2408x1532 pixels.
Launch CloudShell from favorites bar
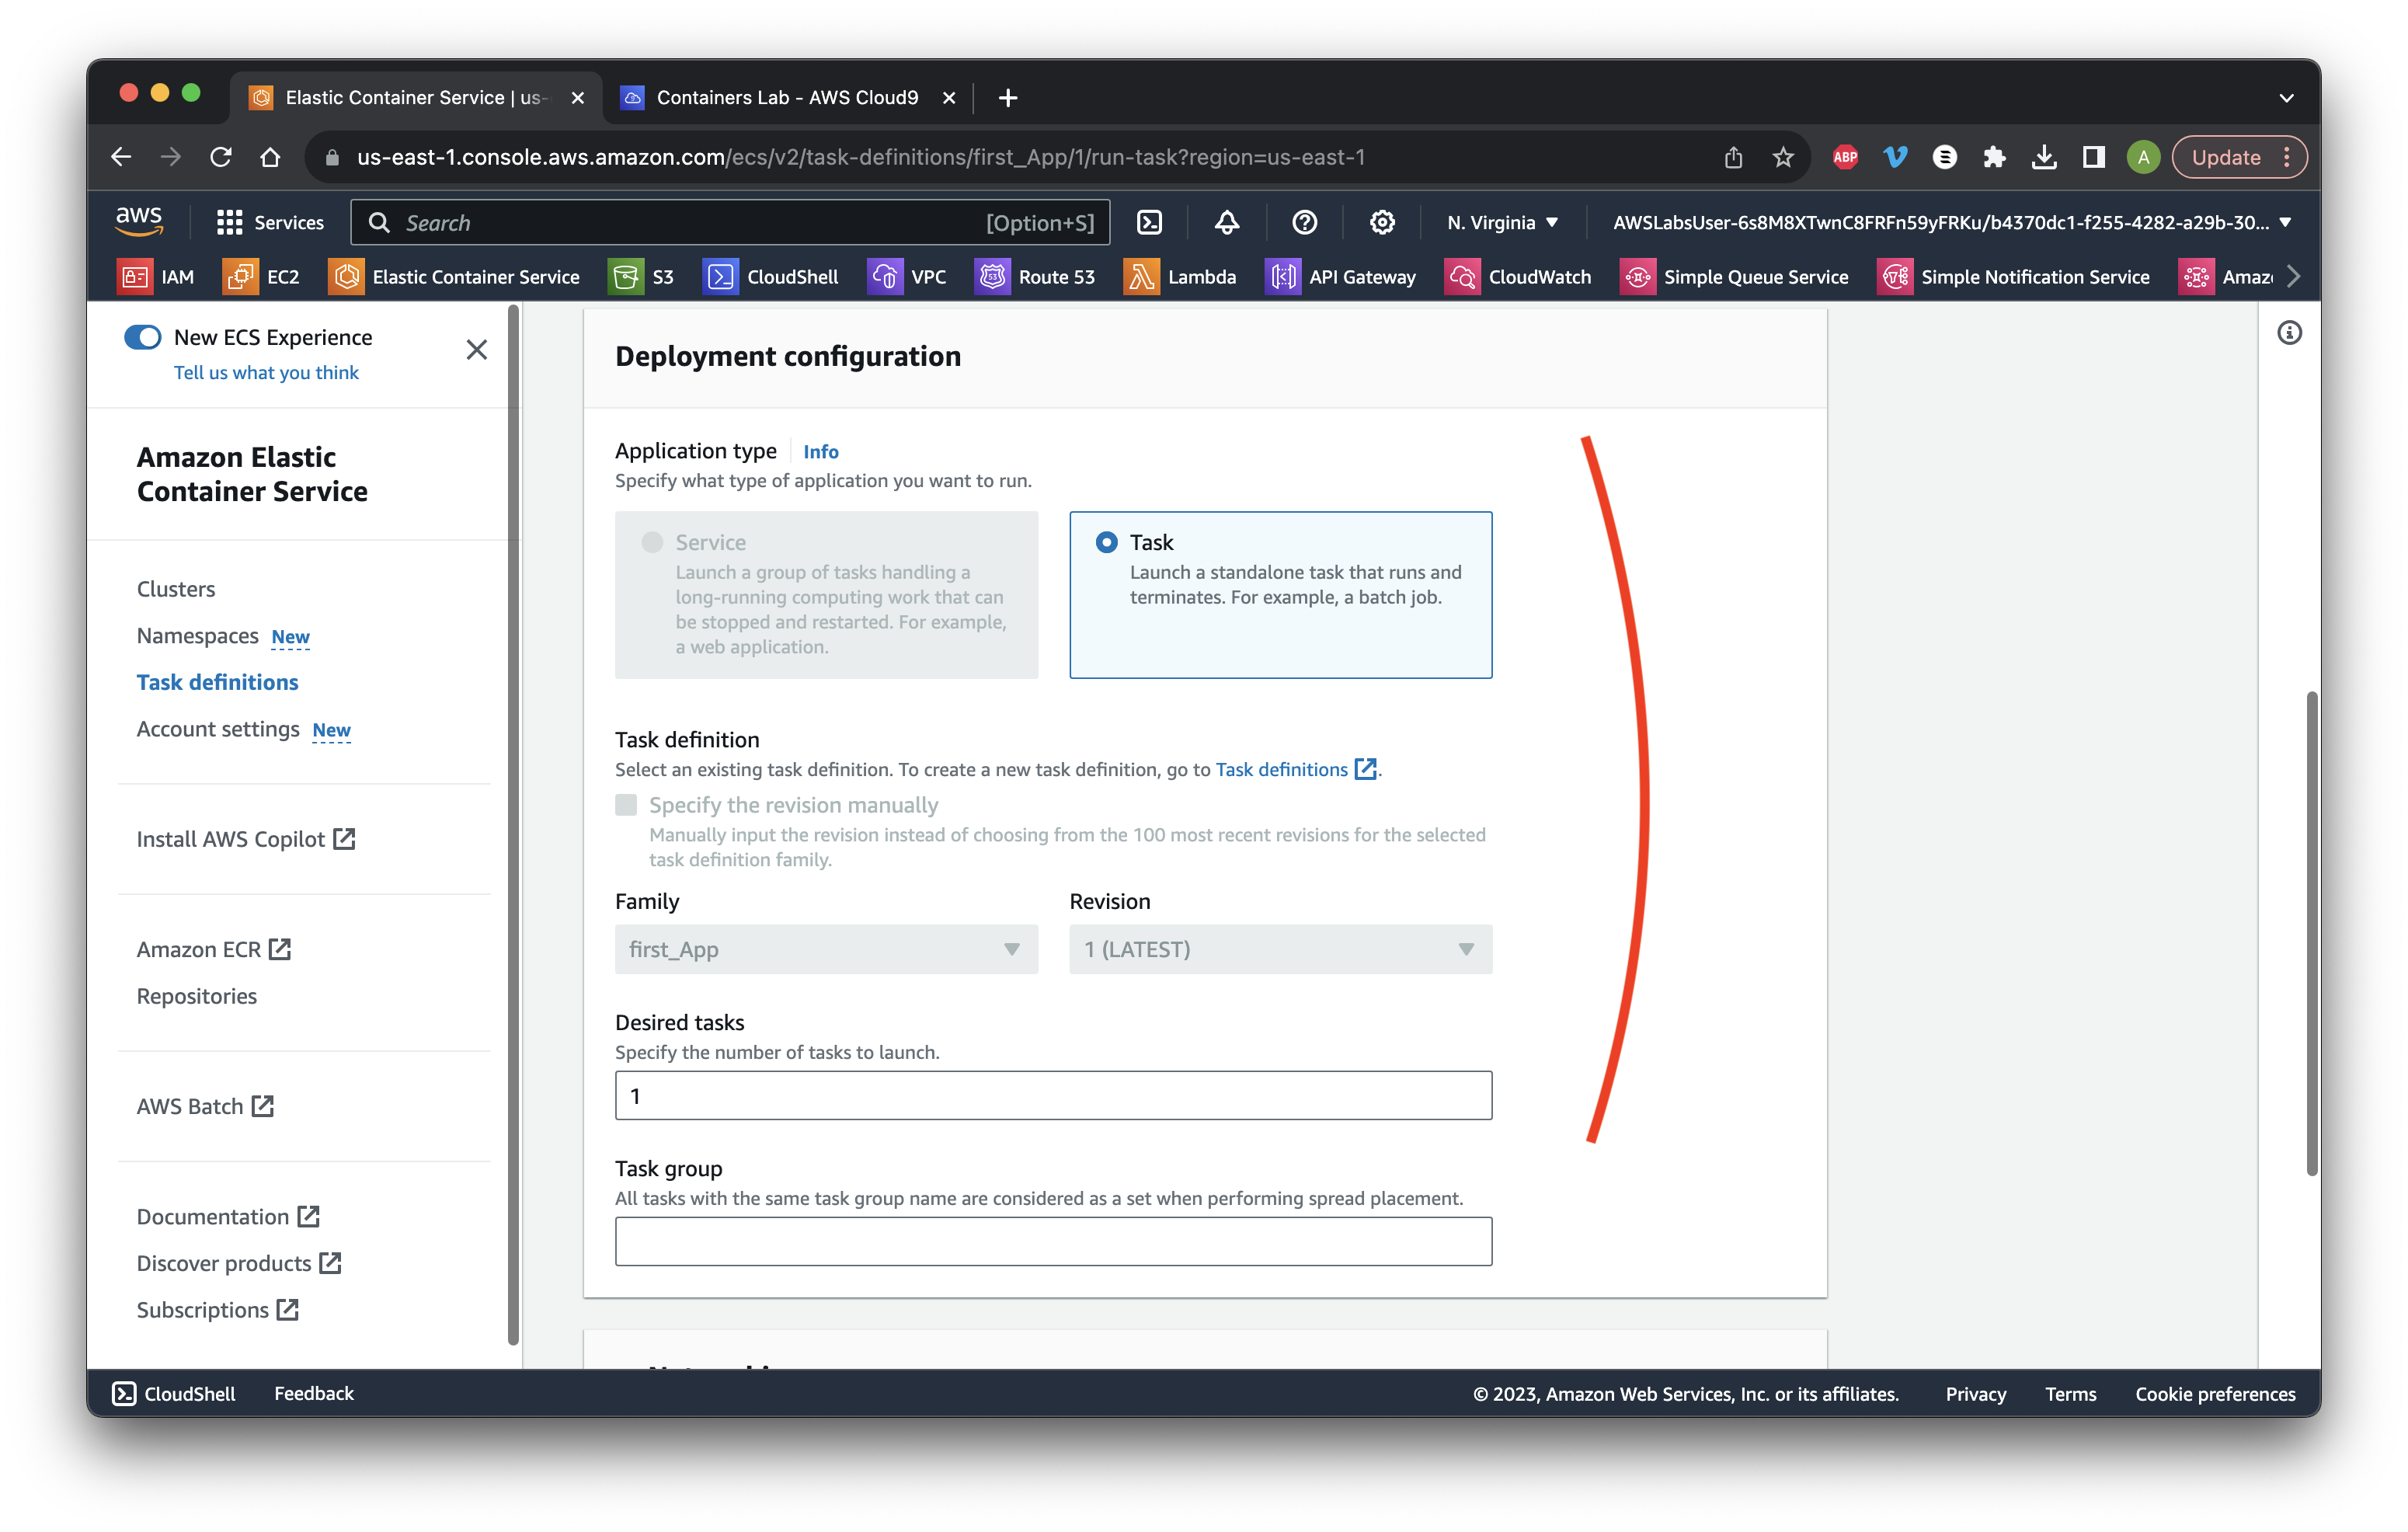[x=770, y=277]
